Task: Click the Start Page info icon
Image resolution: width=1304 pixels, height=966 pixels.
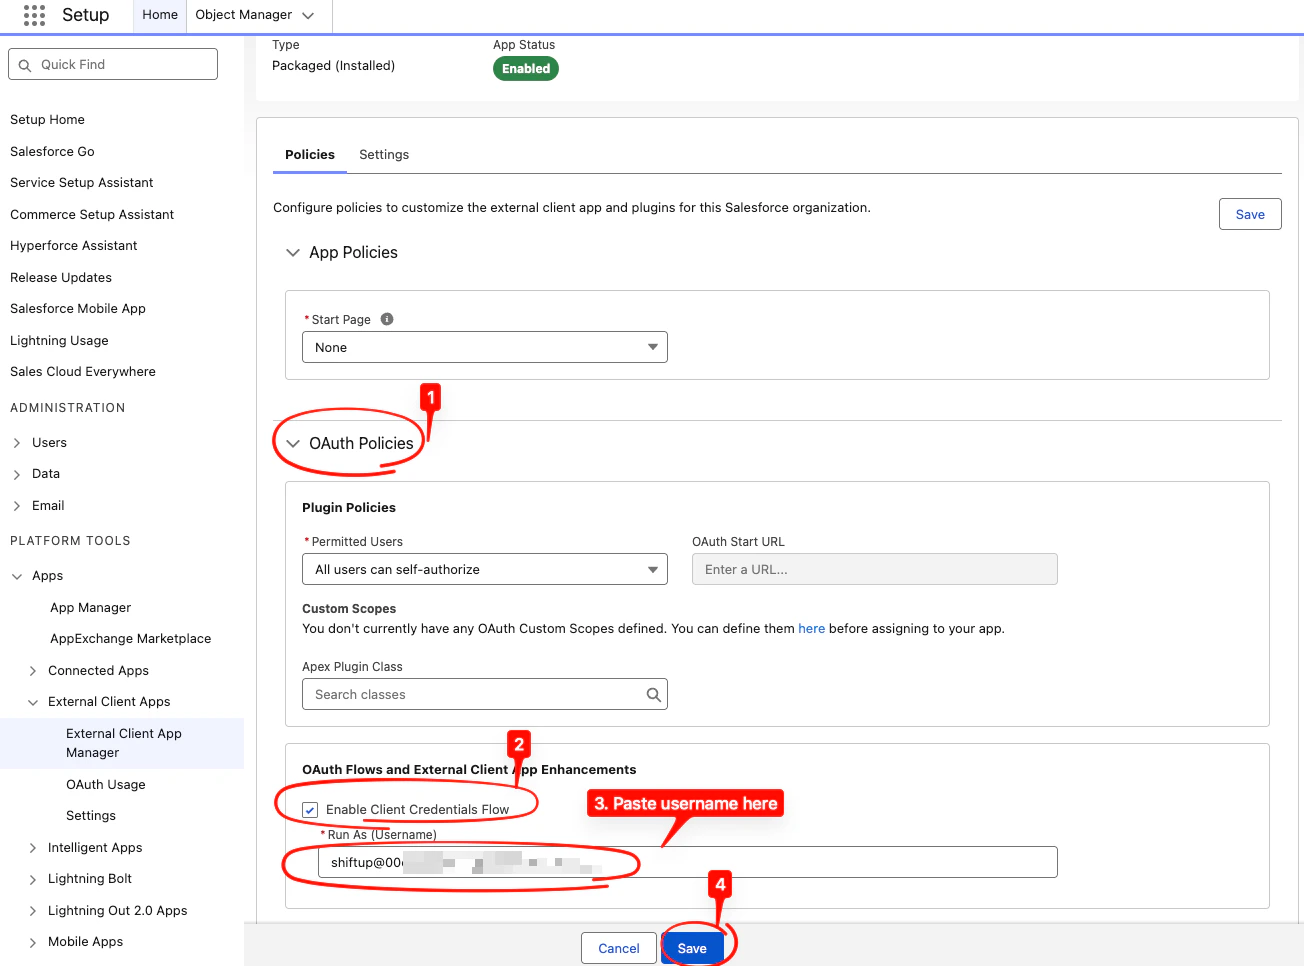Action: click(387, 319)
